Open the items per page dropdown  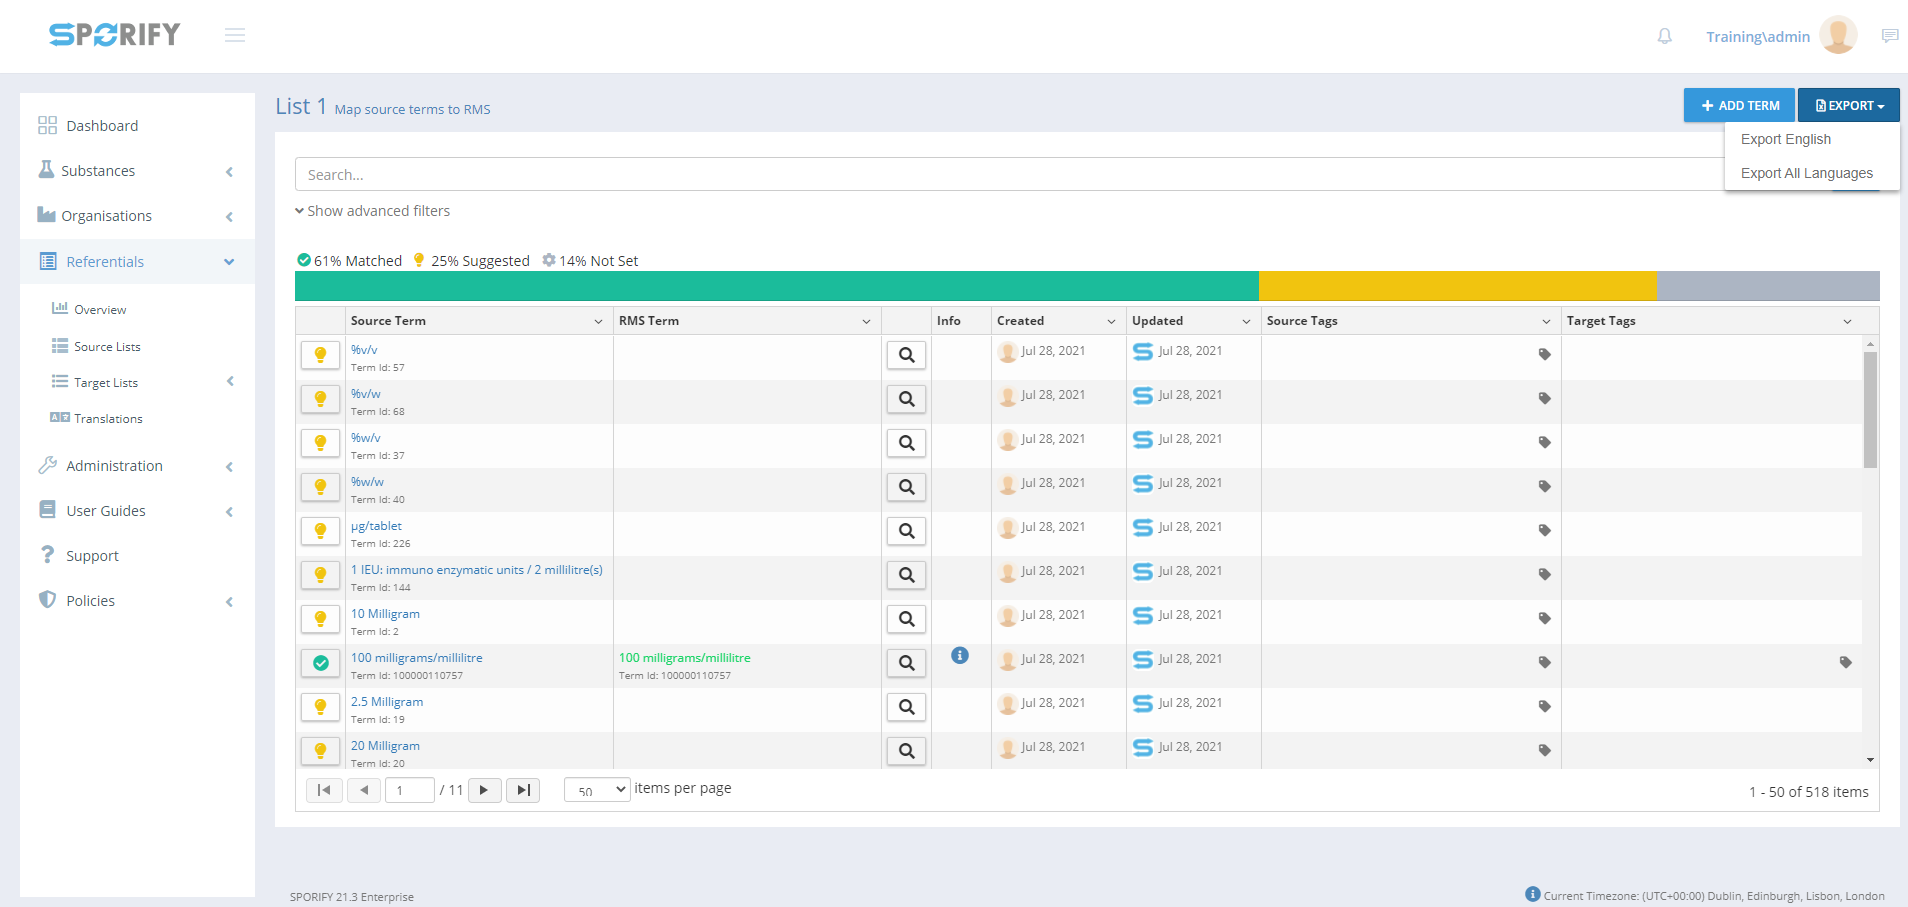597,790
